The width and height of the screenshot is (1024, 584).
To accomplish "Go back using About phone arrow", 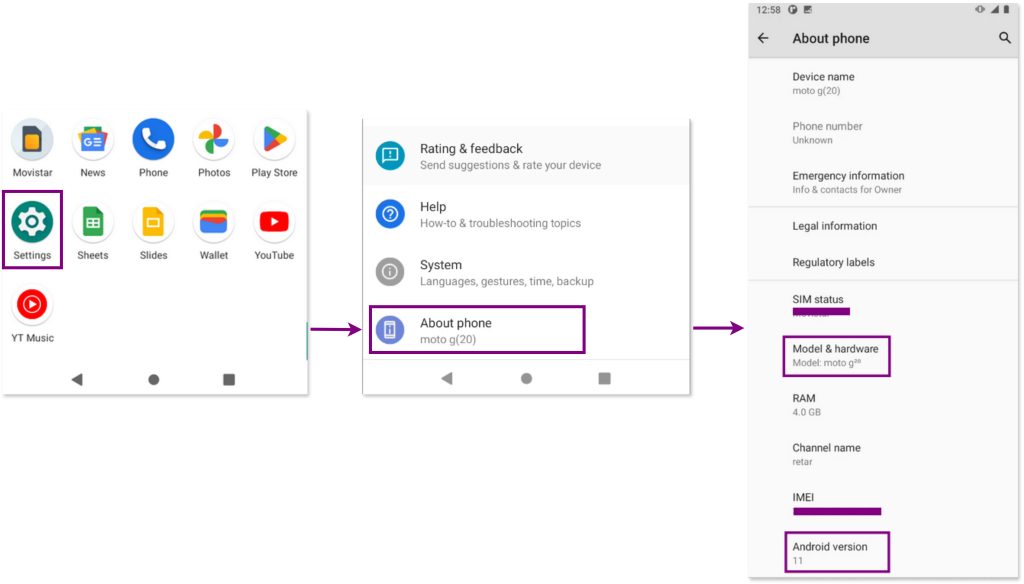I will click(764, 38).
